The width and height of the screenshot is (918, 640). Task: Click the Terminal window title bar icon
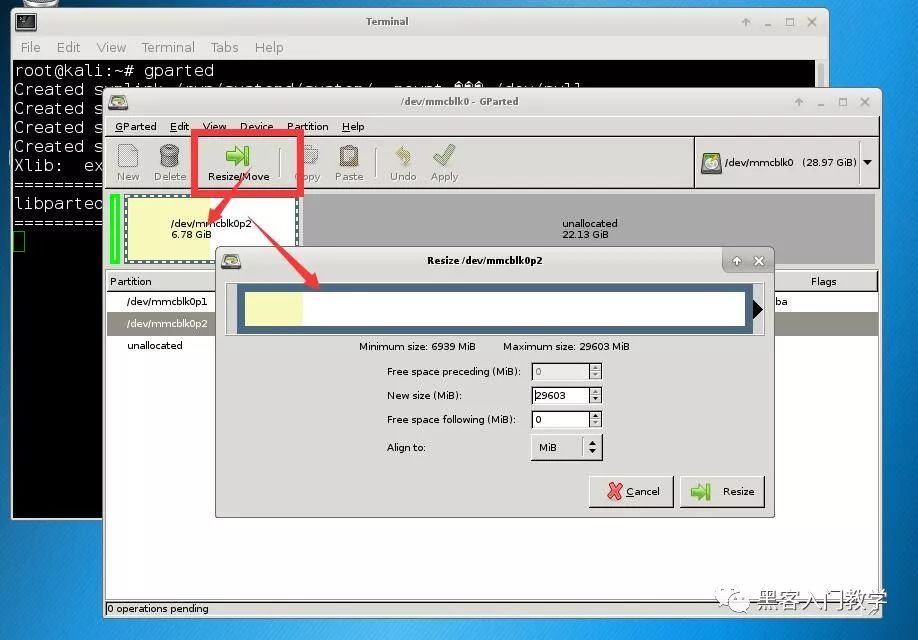(x=26, y=22)
